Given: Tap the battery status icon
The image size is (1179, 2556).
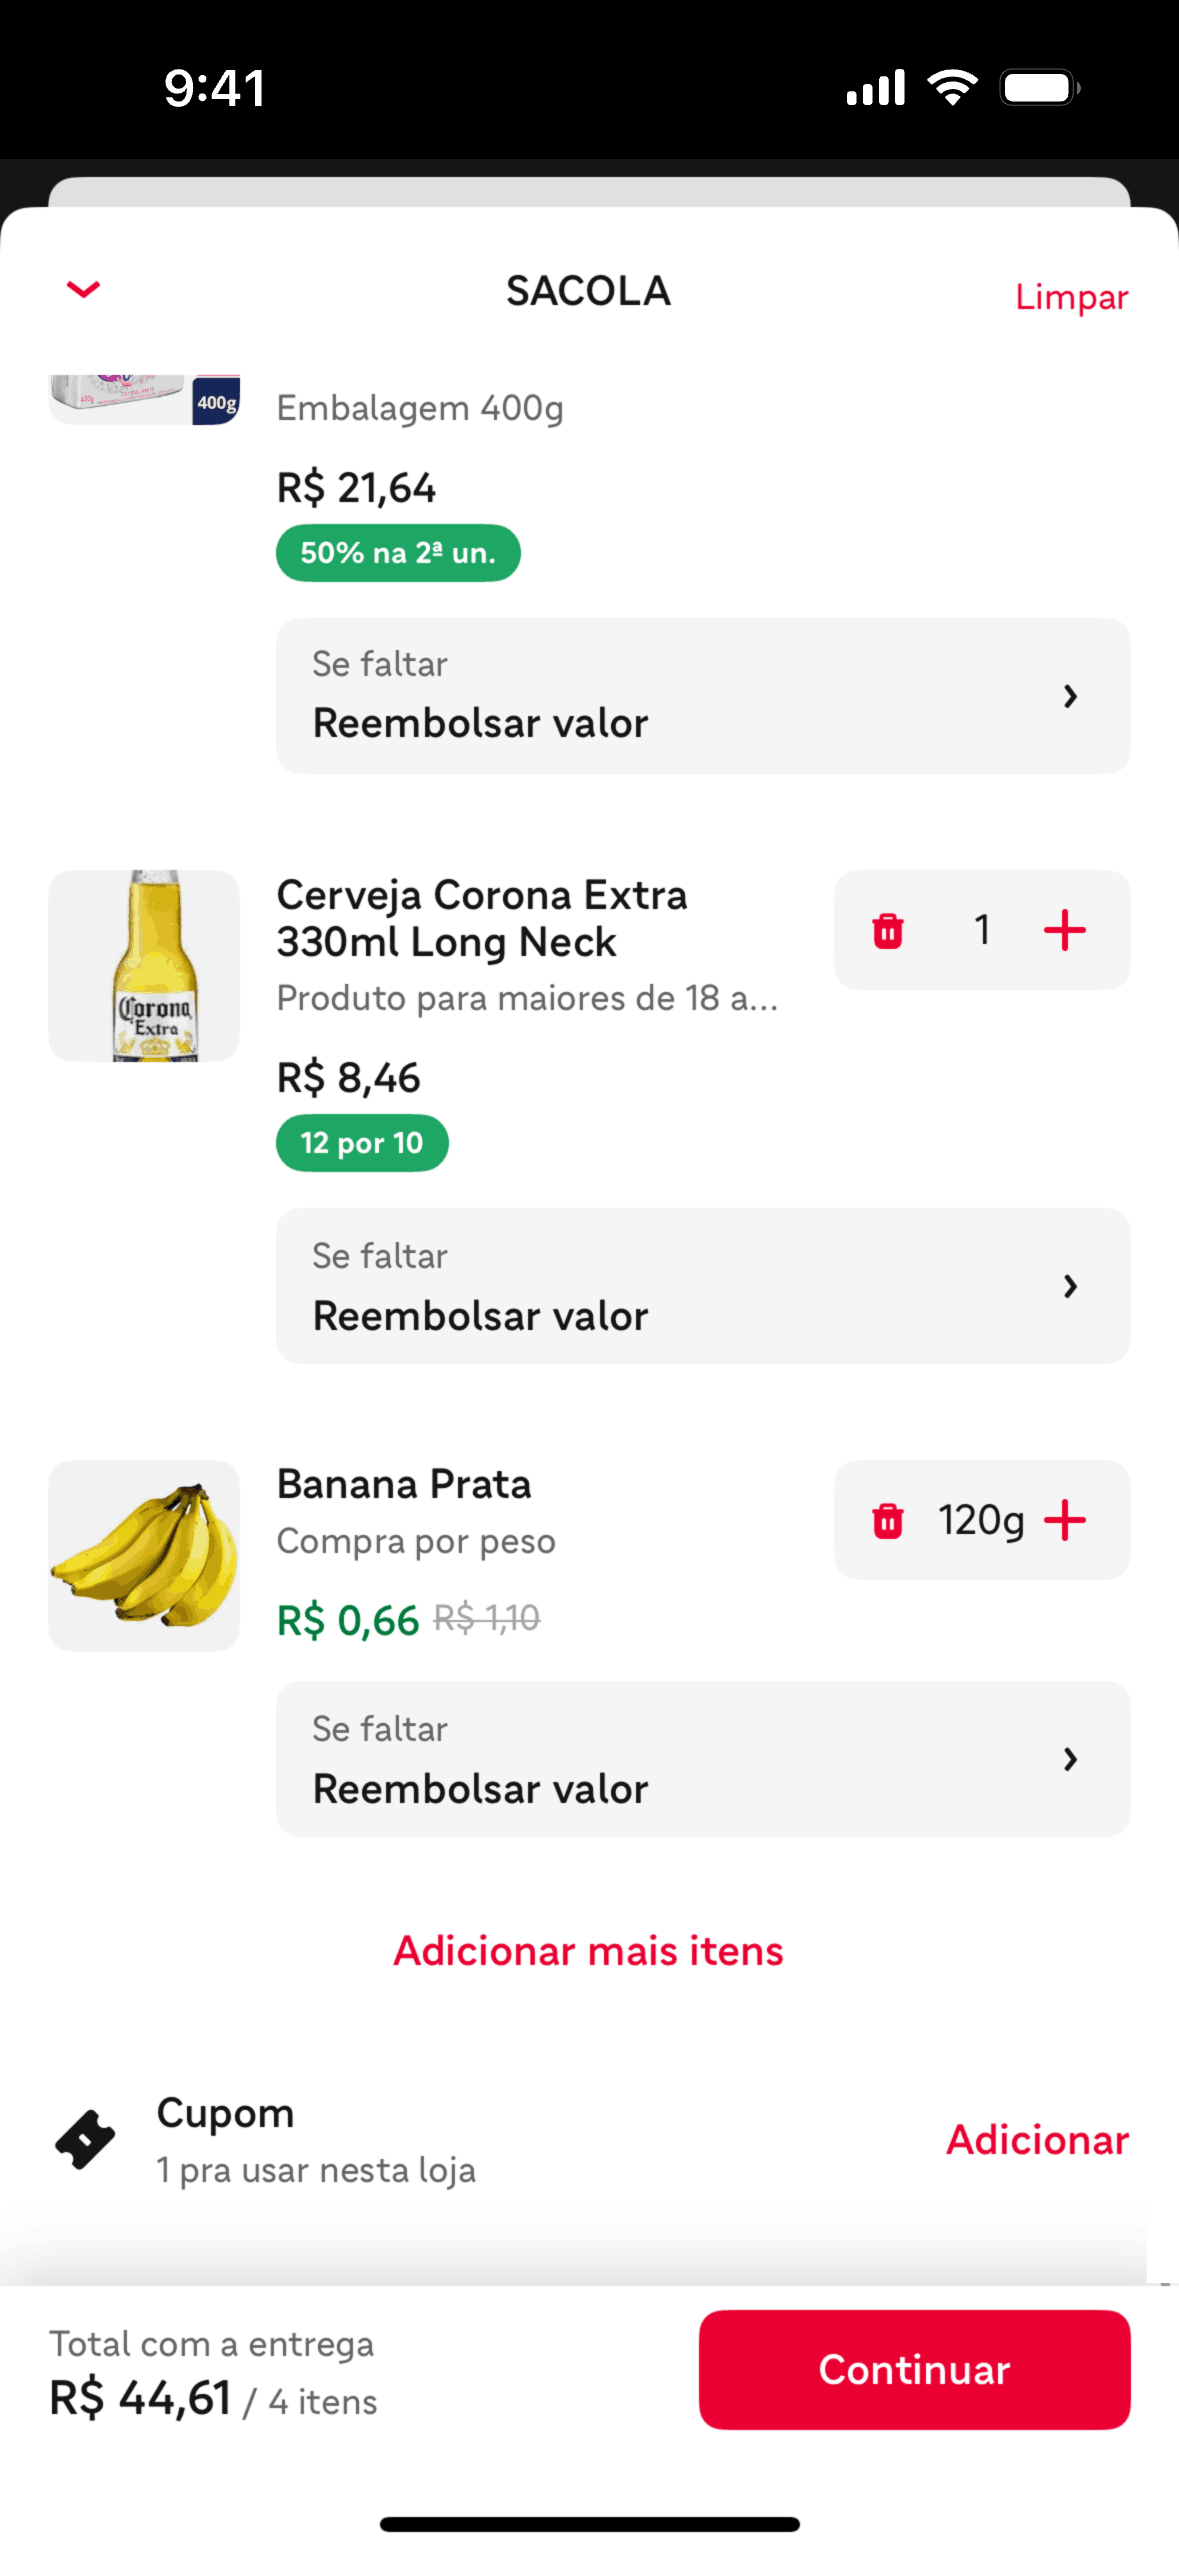Looking at the screenshot, I should 1039,88.
